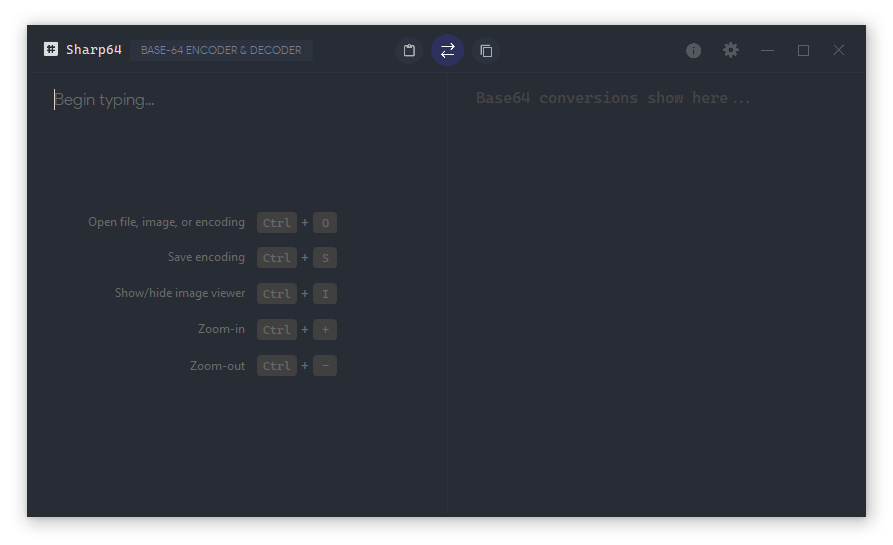Click the 'I' key badge
Screen dimensions: 893x545
click(325, 293)
